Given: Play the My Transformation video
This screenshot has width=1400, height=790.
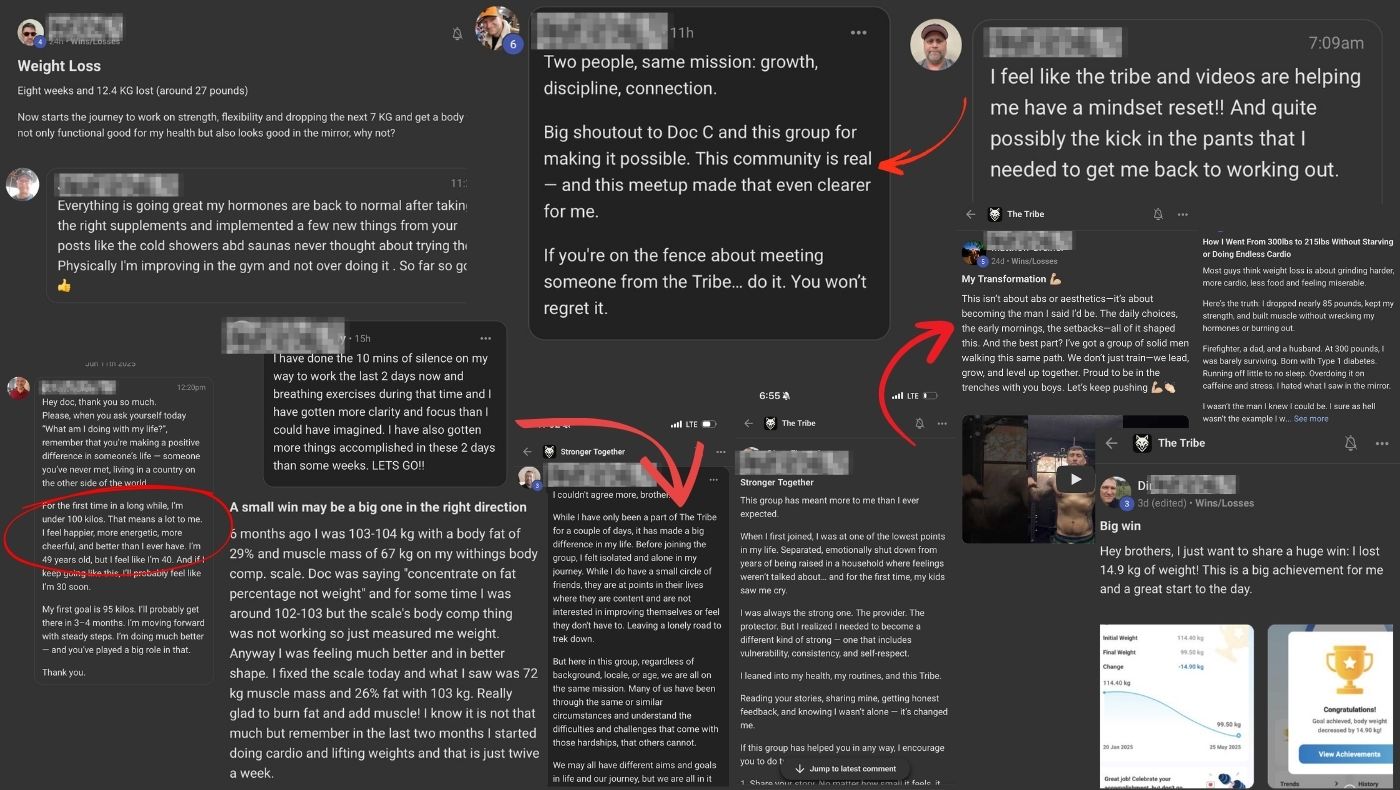Looking at the screenshot, I should (x=1075, y=478).
